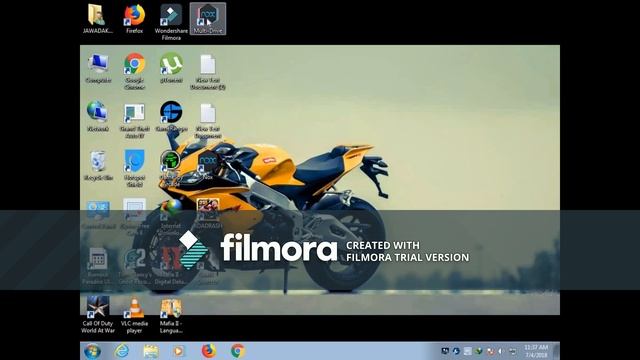The image size is (640, 360).
Task: Open the Mafia II Language shortcut
Action: (171, 316)
